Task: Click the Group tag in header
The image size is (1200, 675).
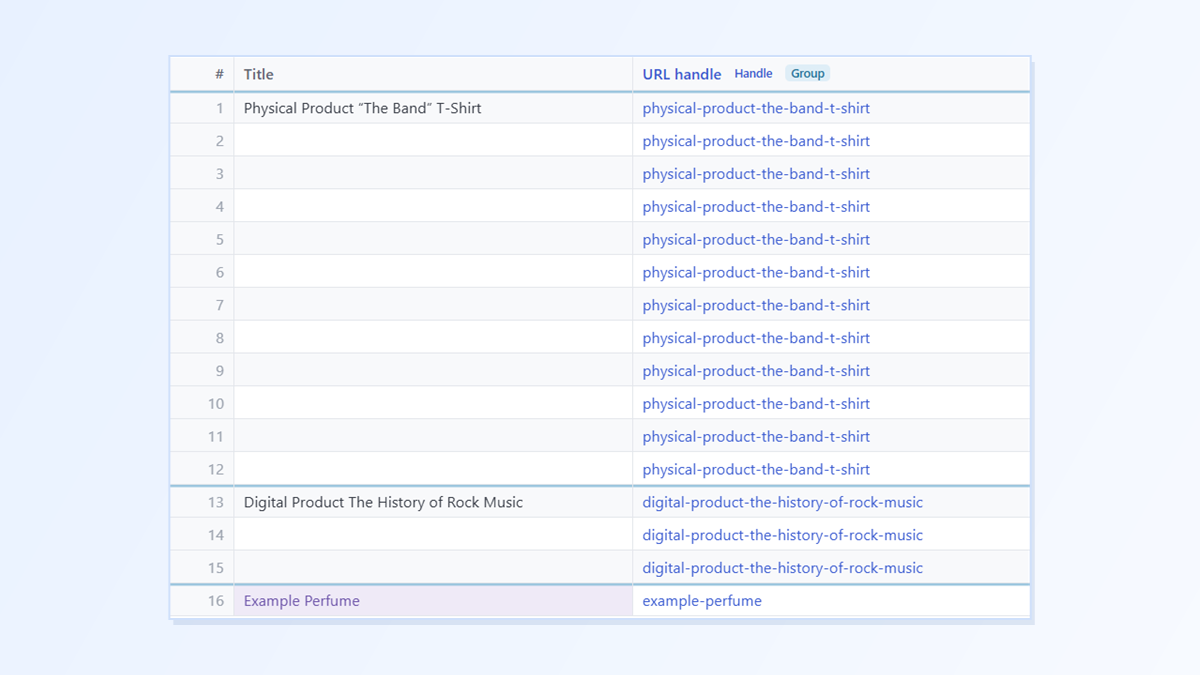Action: tap(807, 74)
